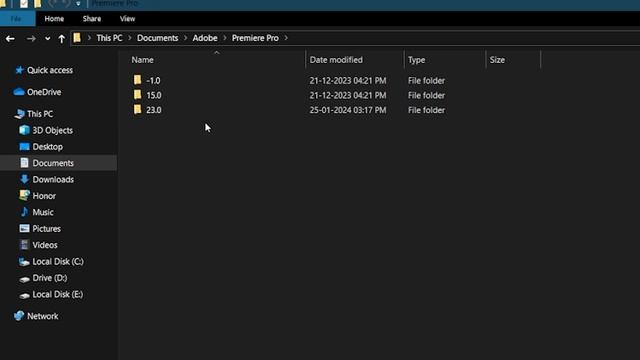Sort by Name column header
The width and height of the screenshot is (640, 360).
pyautogui.click(x=142, y=60)
